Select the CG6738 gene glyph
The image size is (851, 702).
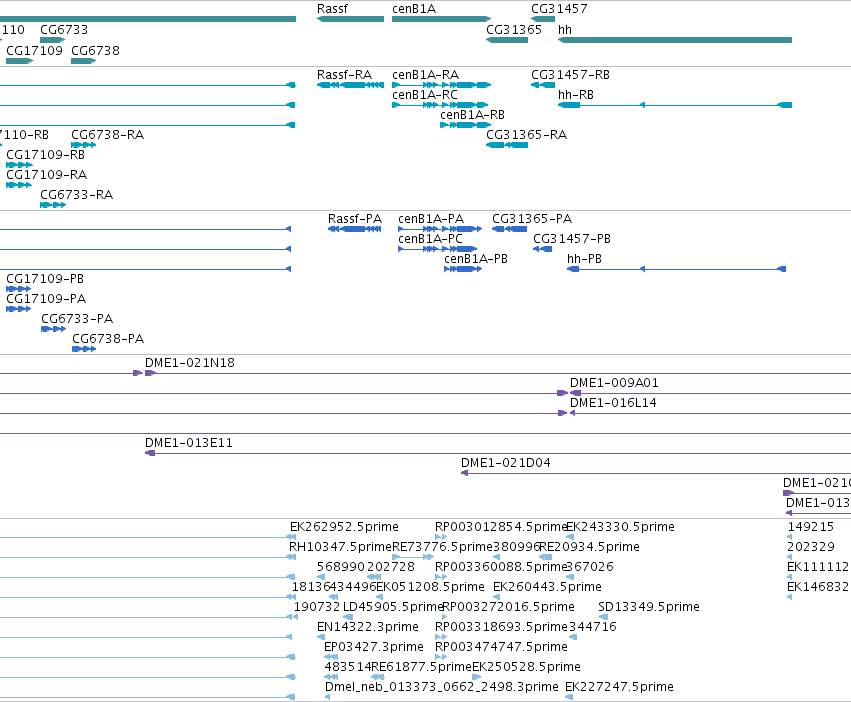point(84,61)
